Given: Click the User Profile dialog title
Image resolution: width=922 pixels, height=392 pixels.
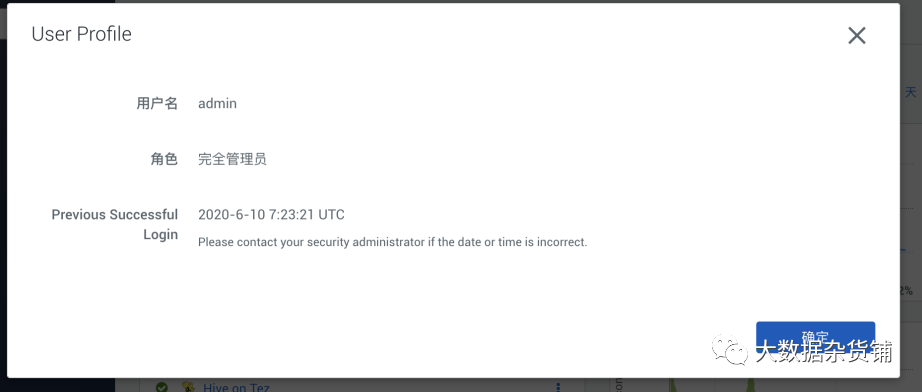Looking at the screenshot, I should pos(82,34).
